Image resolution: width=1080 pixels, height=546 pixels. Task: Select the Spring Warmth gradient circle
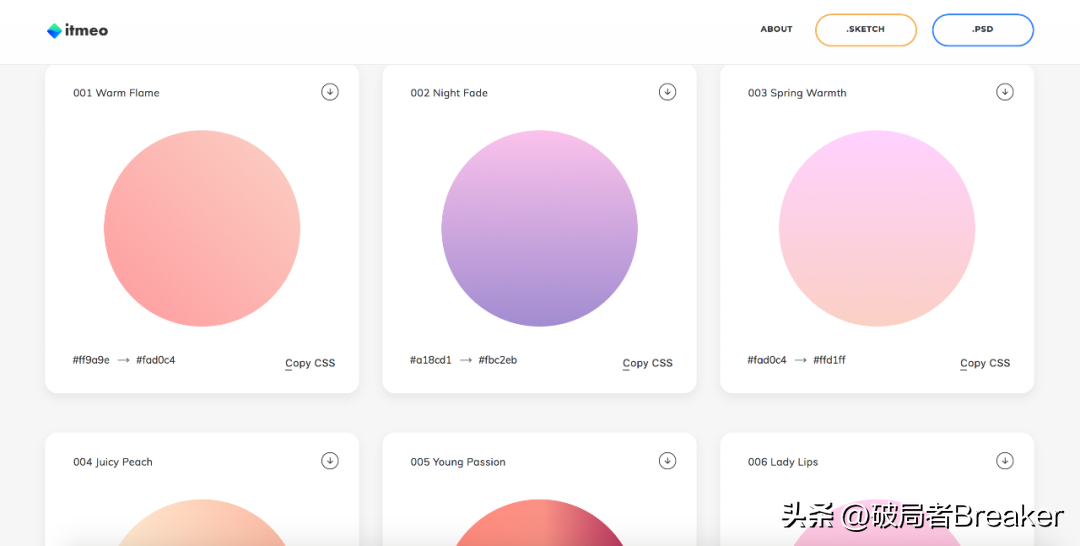tap(877, 228)
